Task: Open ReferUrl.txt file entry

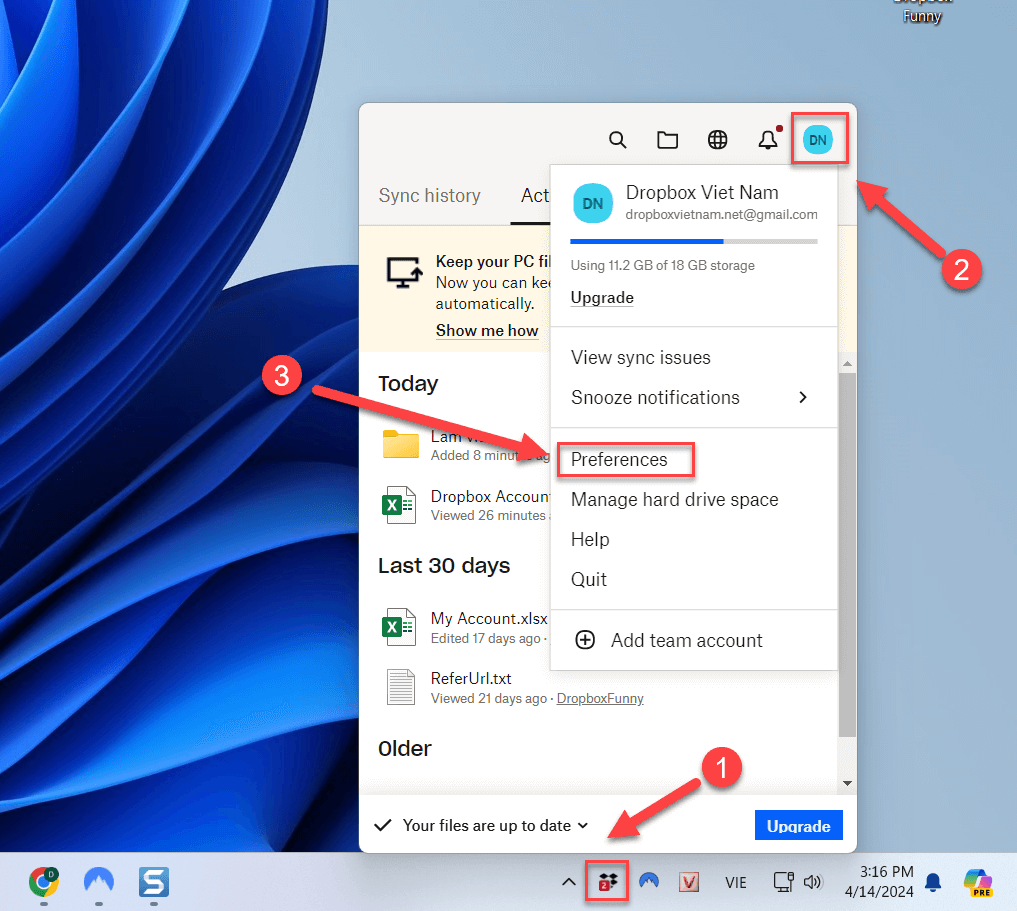Action: click(x=471, y=678)
